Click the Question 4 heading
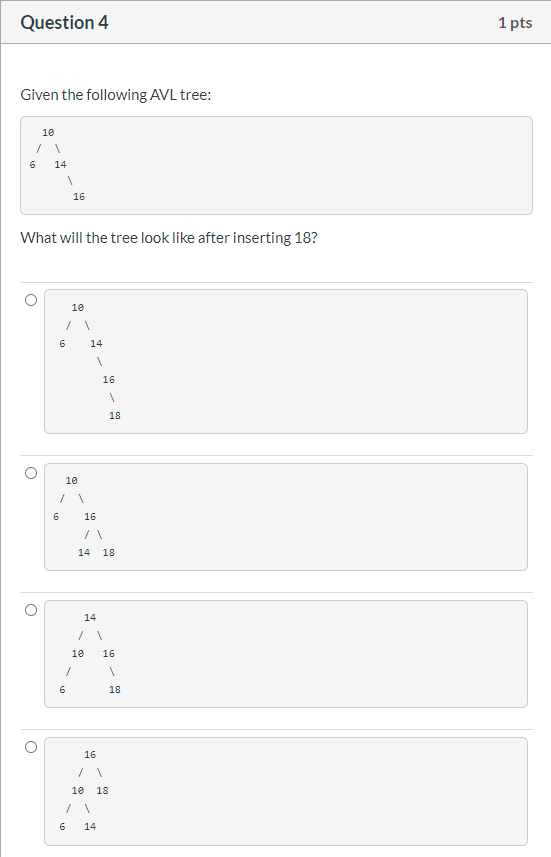Viewport: 551px width, 857px height. coord(65,22)
